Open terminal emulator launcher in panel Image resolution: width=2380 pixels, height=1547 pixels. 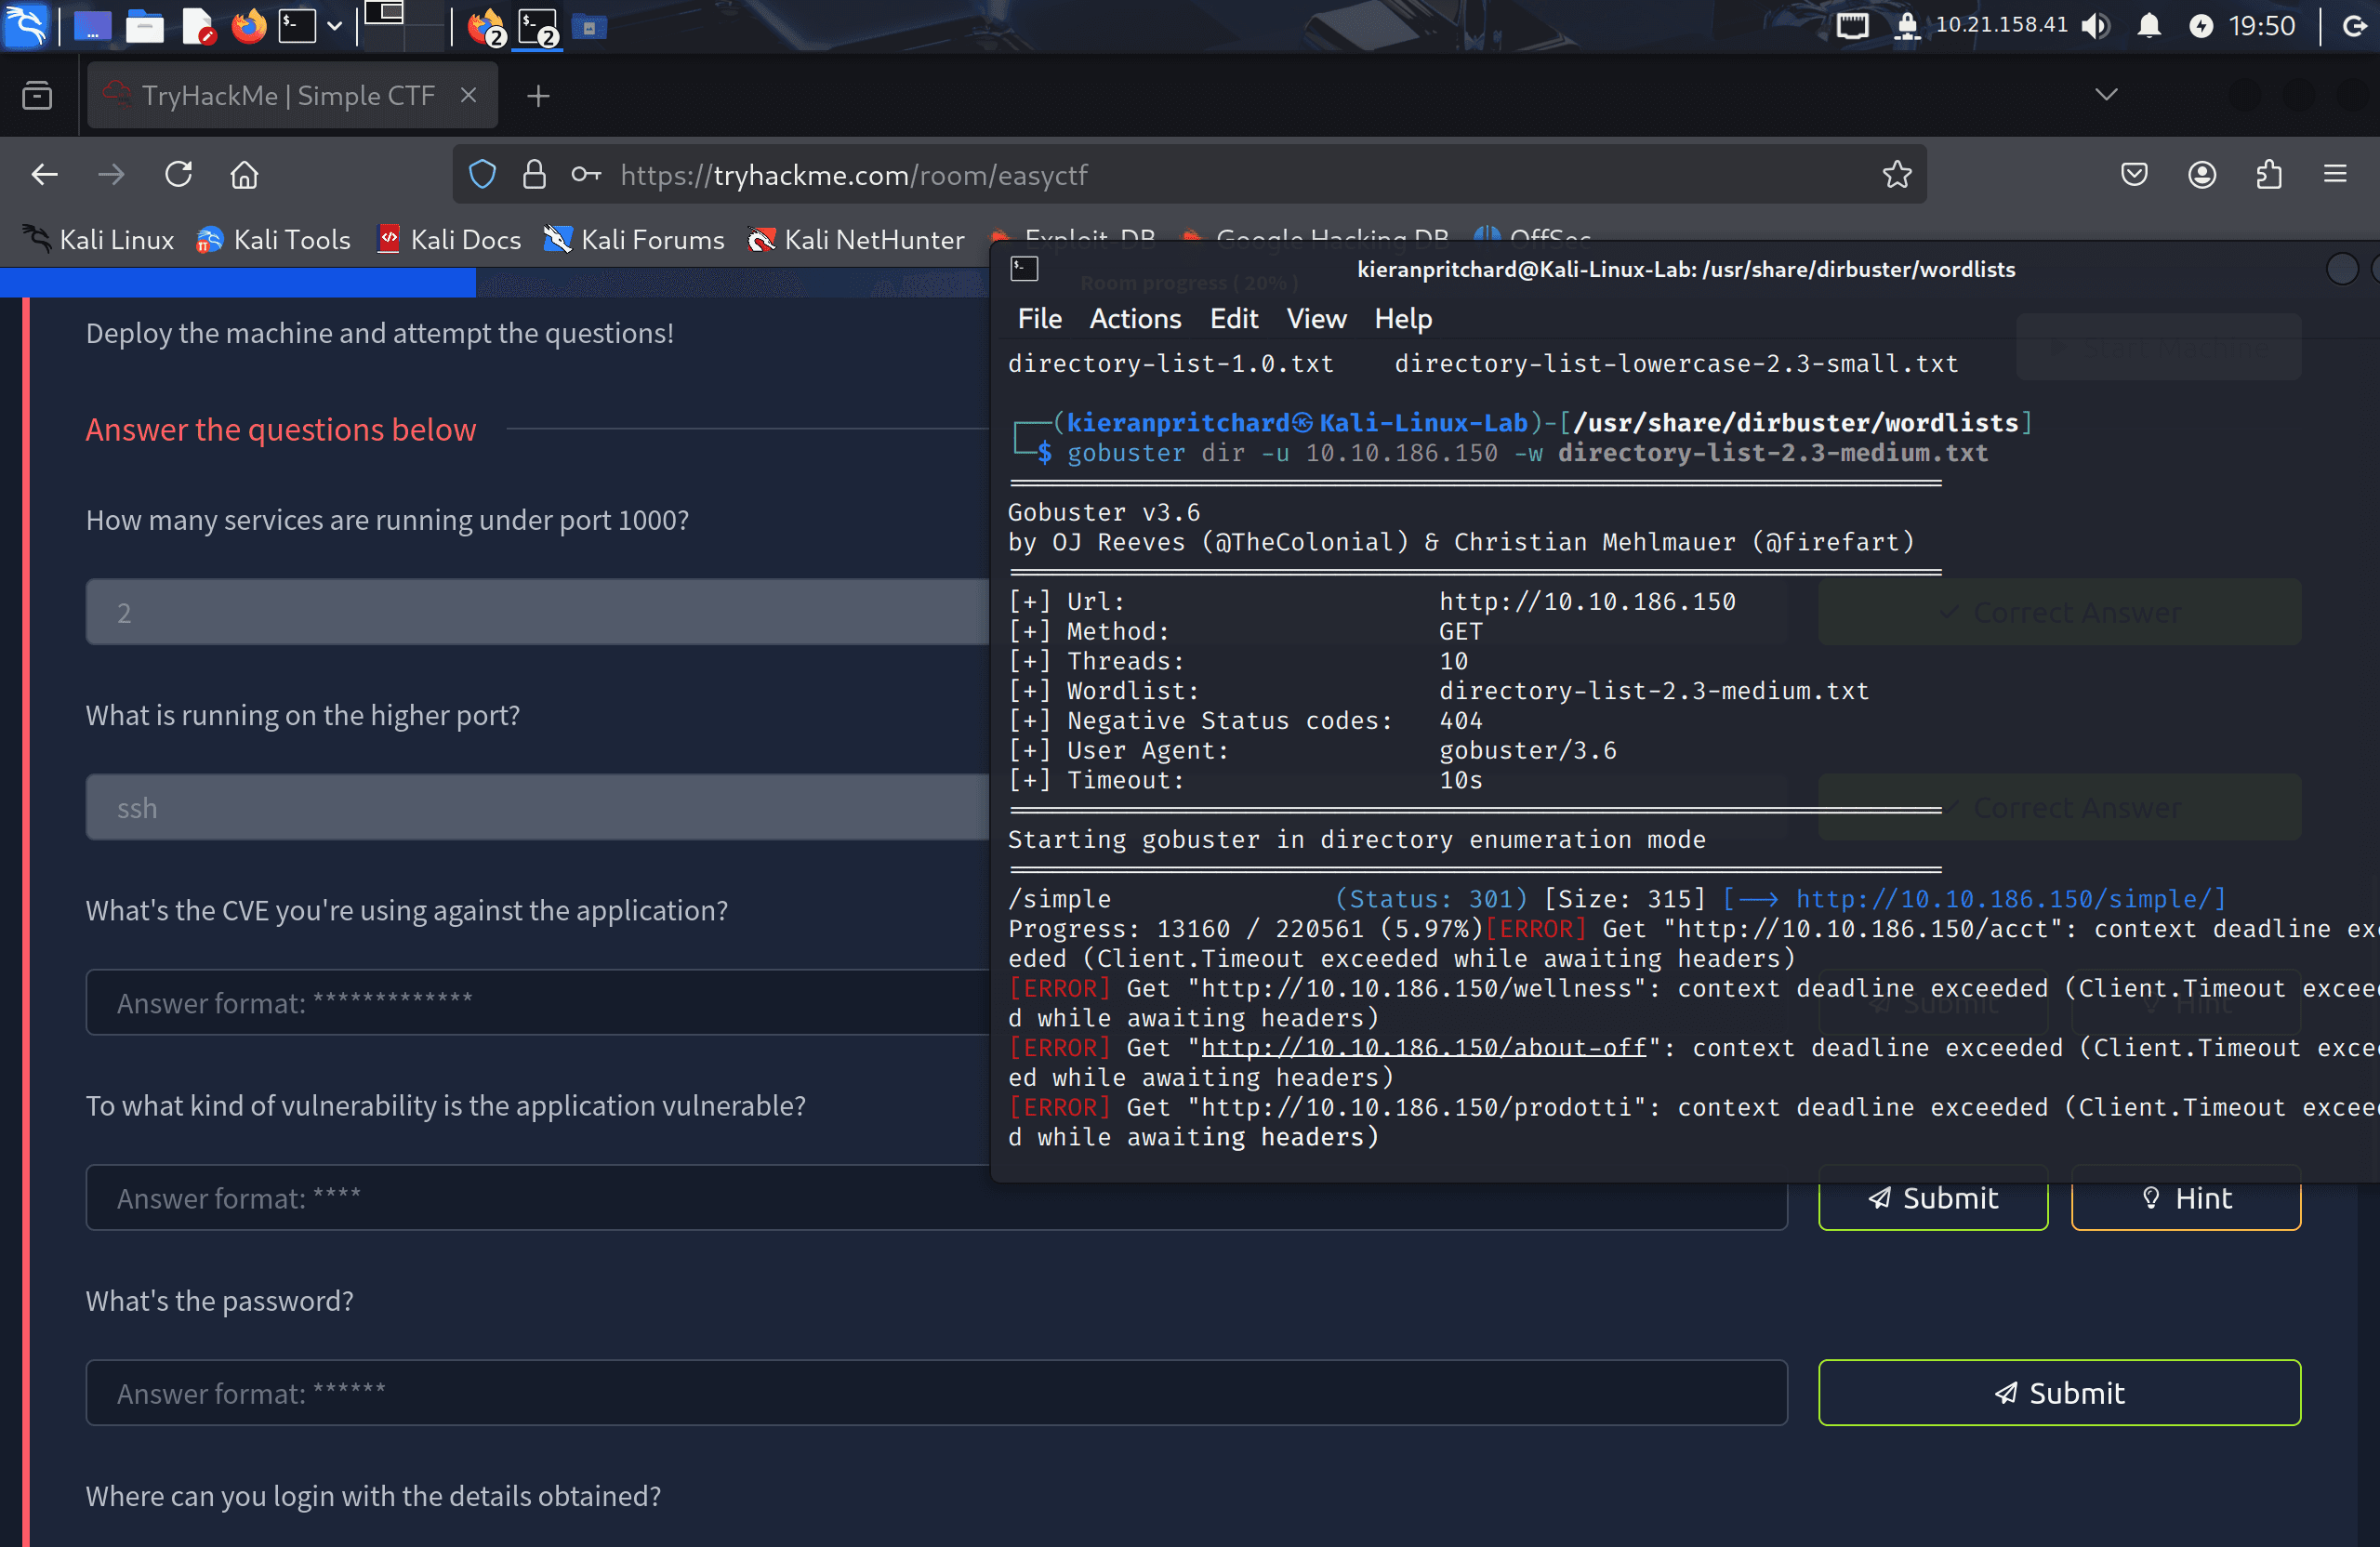point(297,26)
